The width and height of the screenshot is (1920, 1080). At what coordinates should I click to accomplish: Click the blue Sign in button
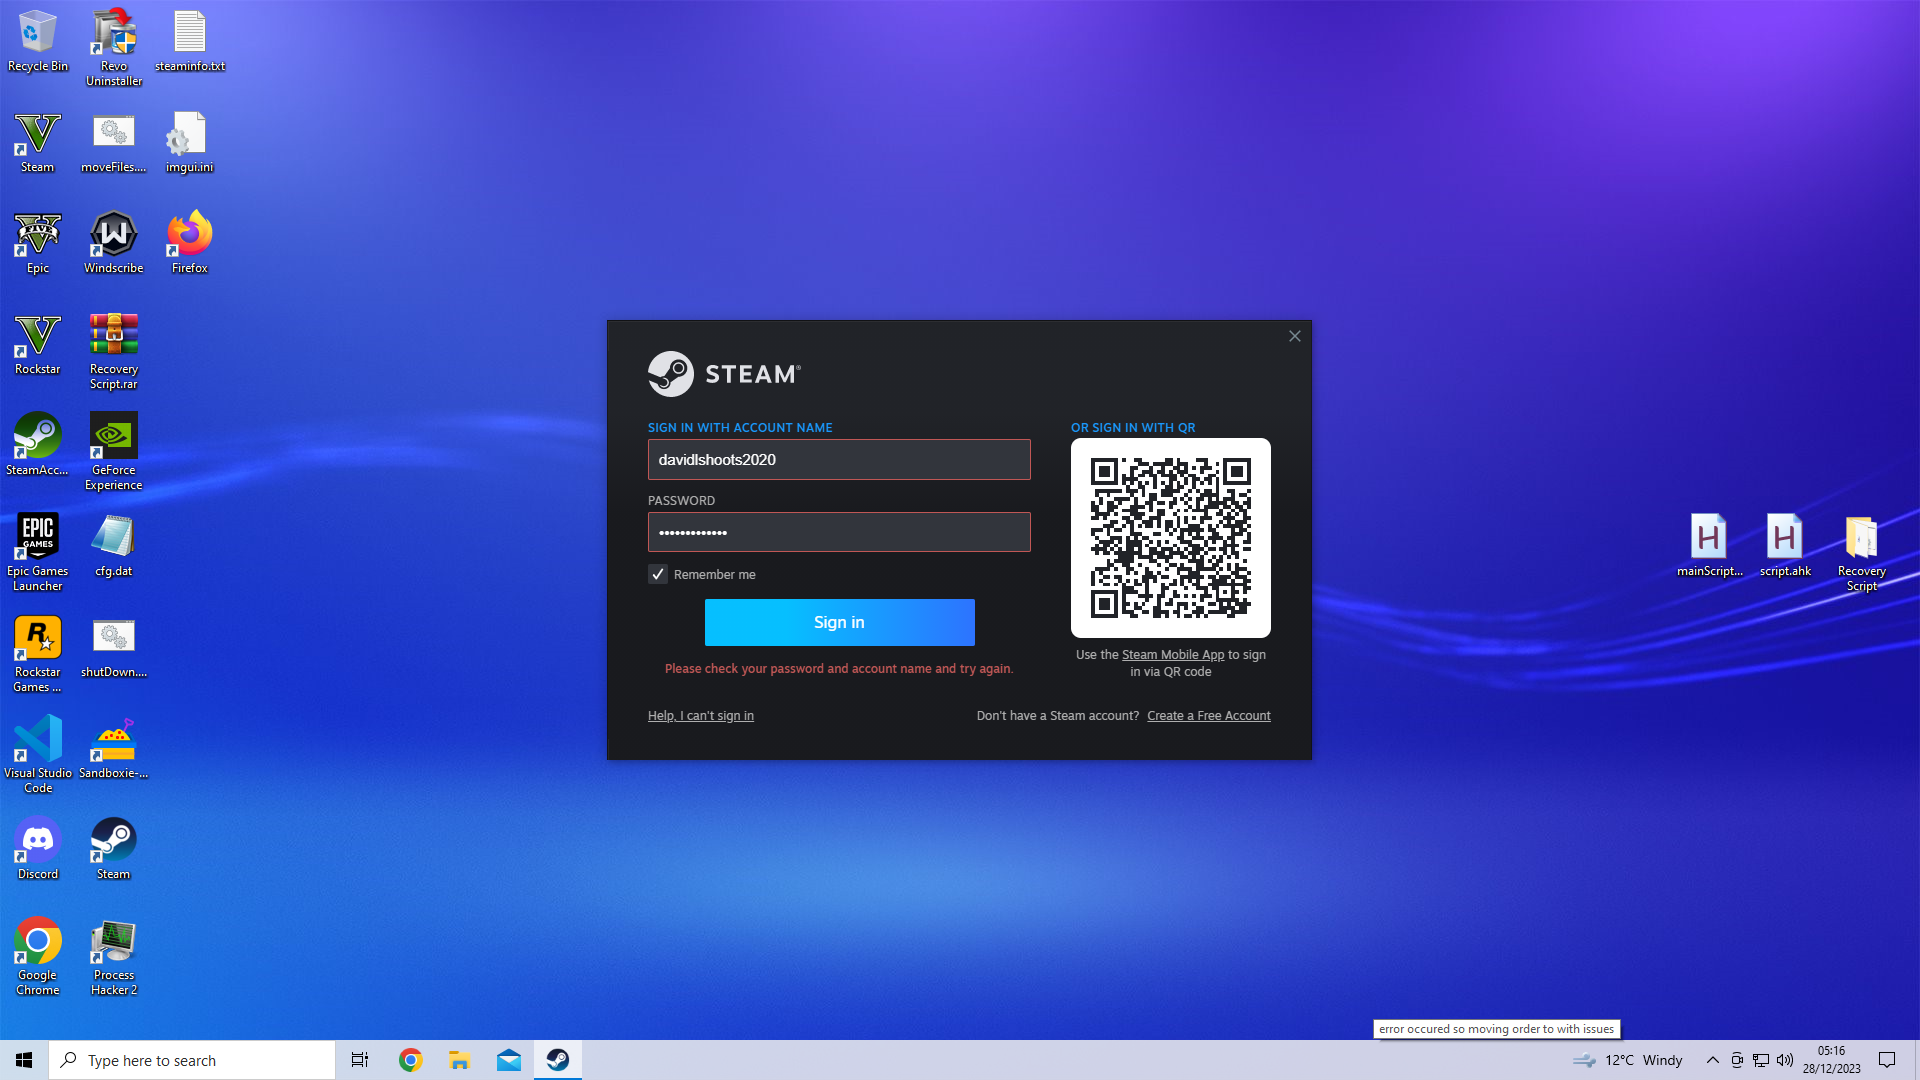839,622
